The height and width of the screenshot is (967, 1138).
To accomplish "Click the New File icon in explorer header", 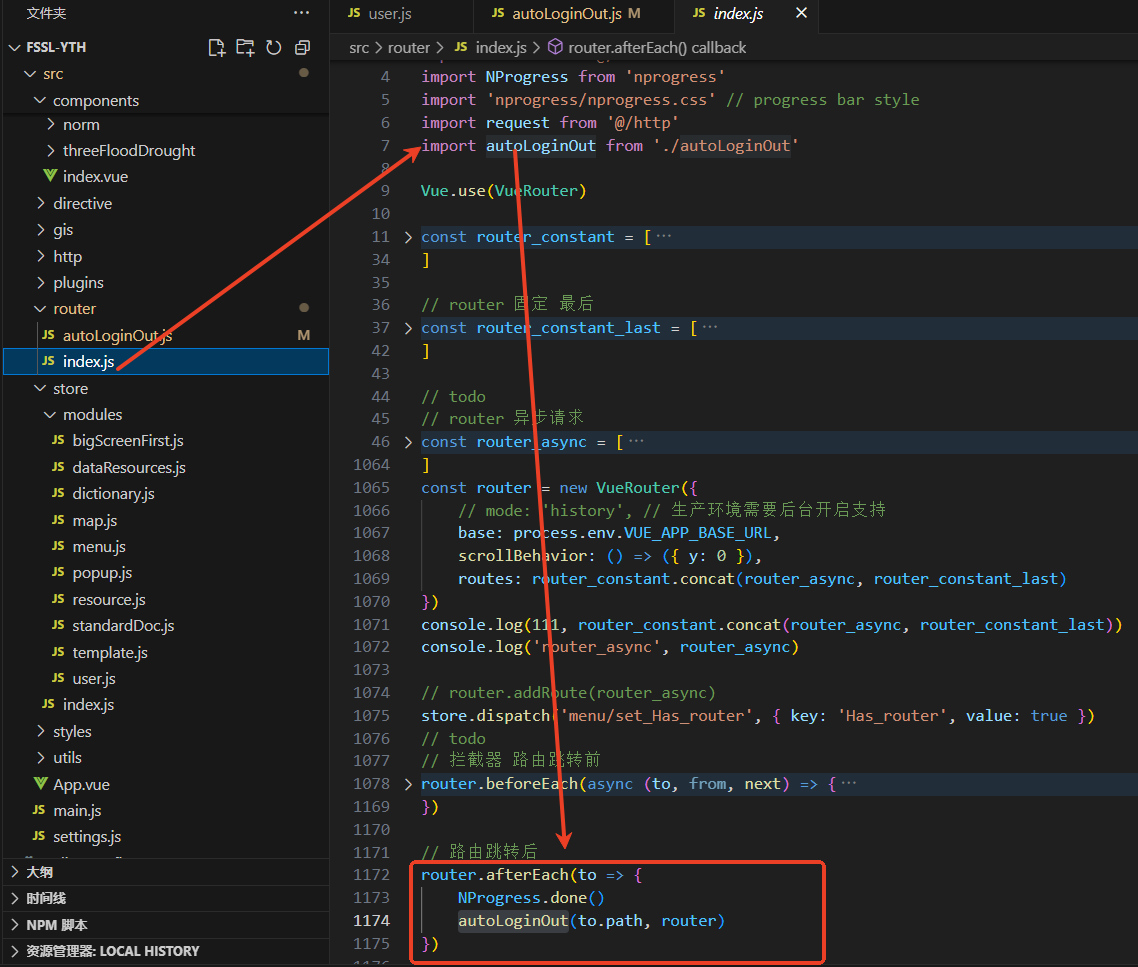I will click(216, 48).
